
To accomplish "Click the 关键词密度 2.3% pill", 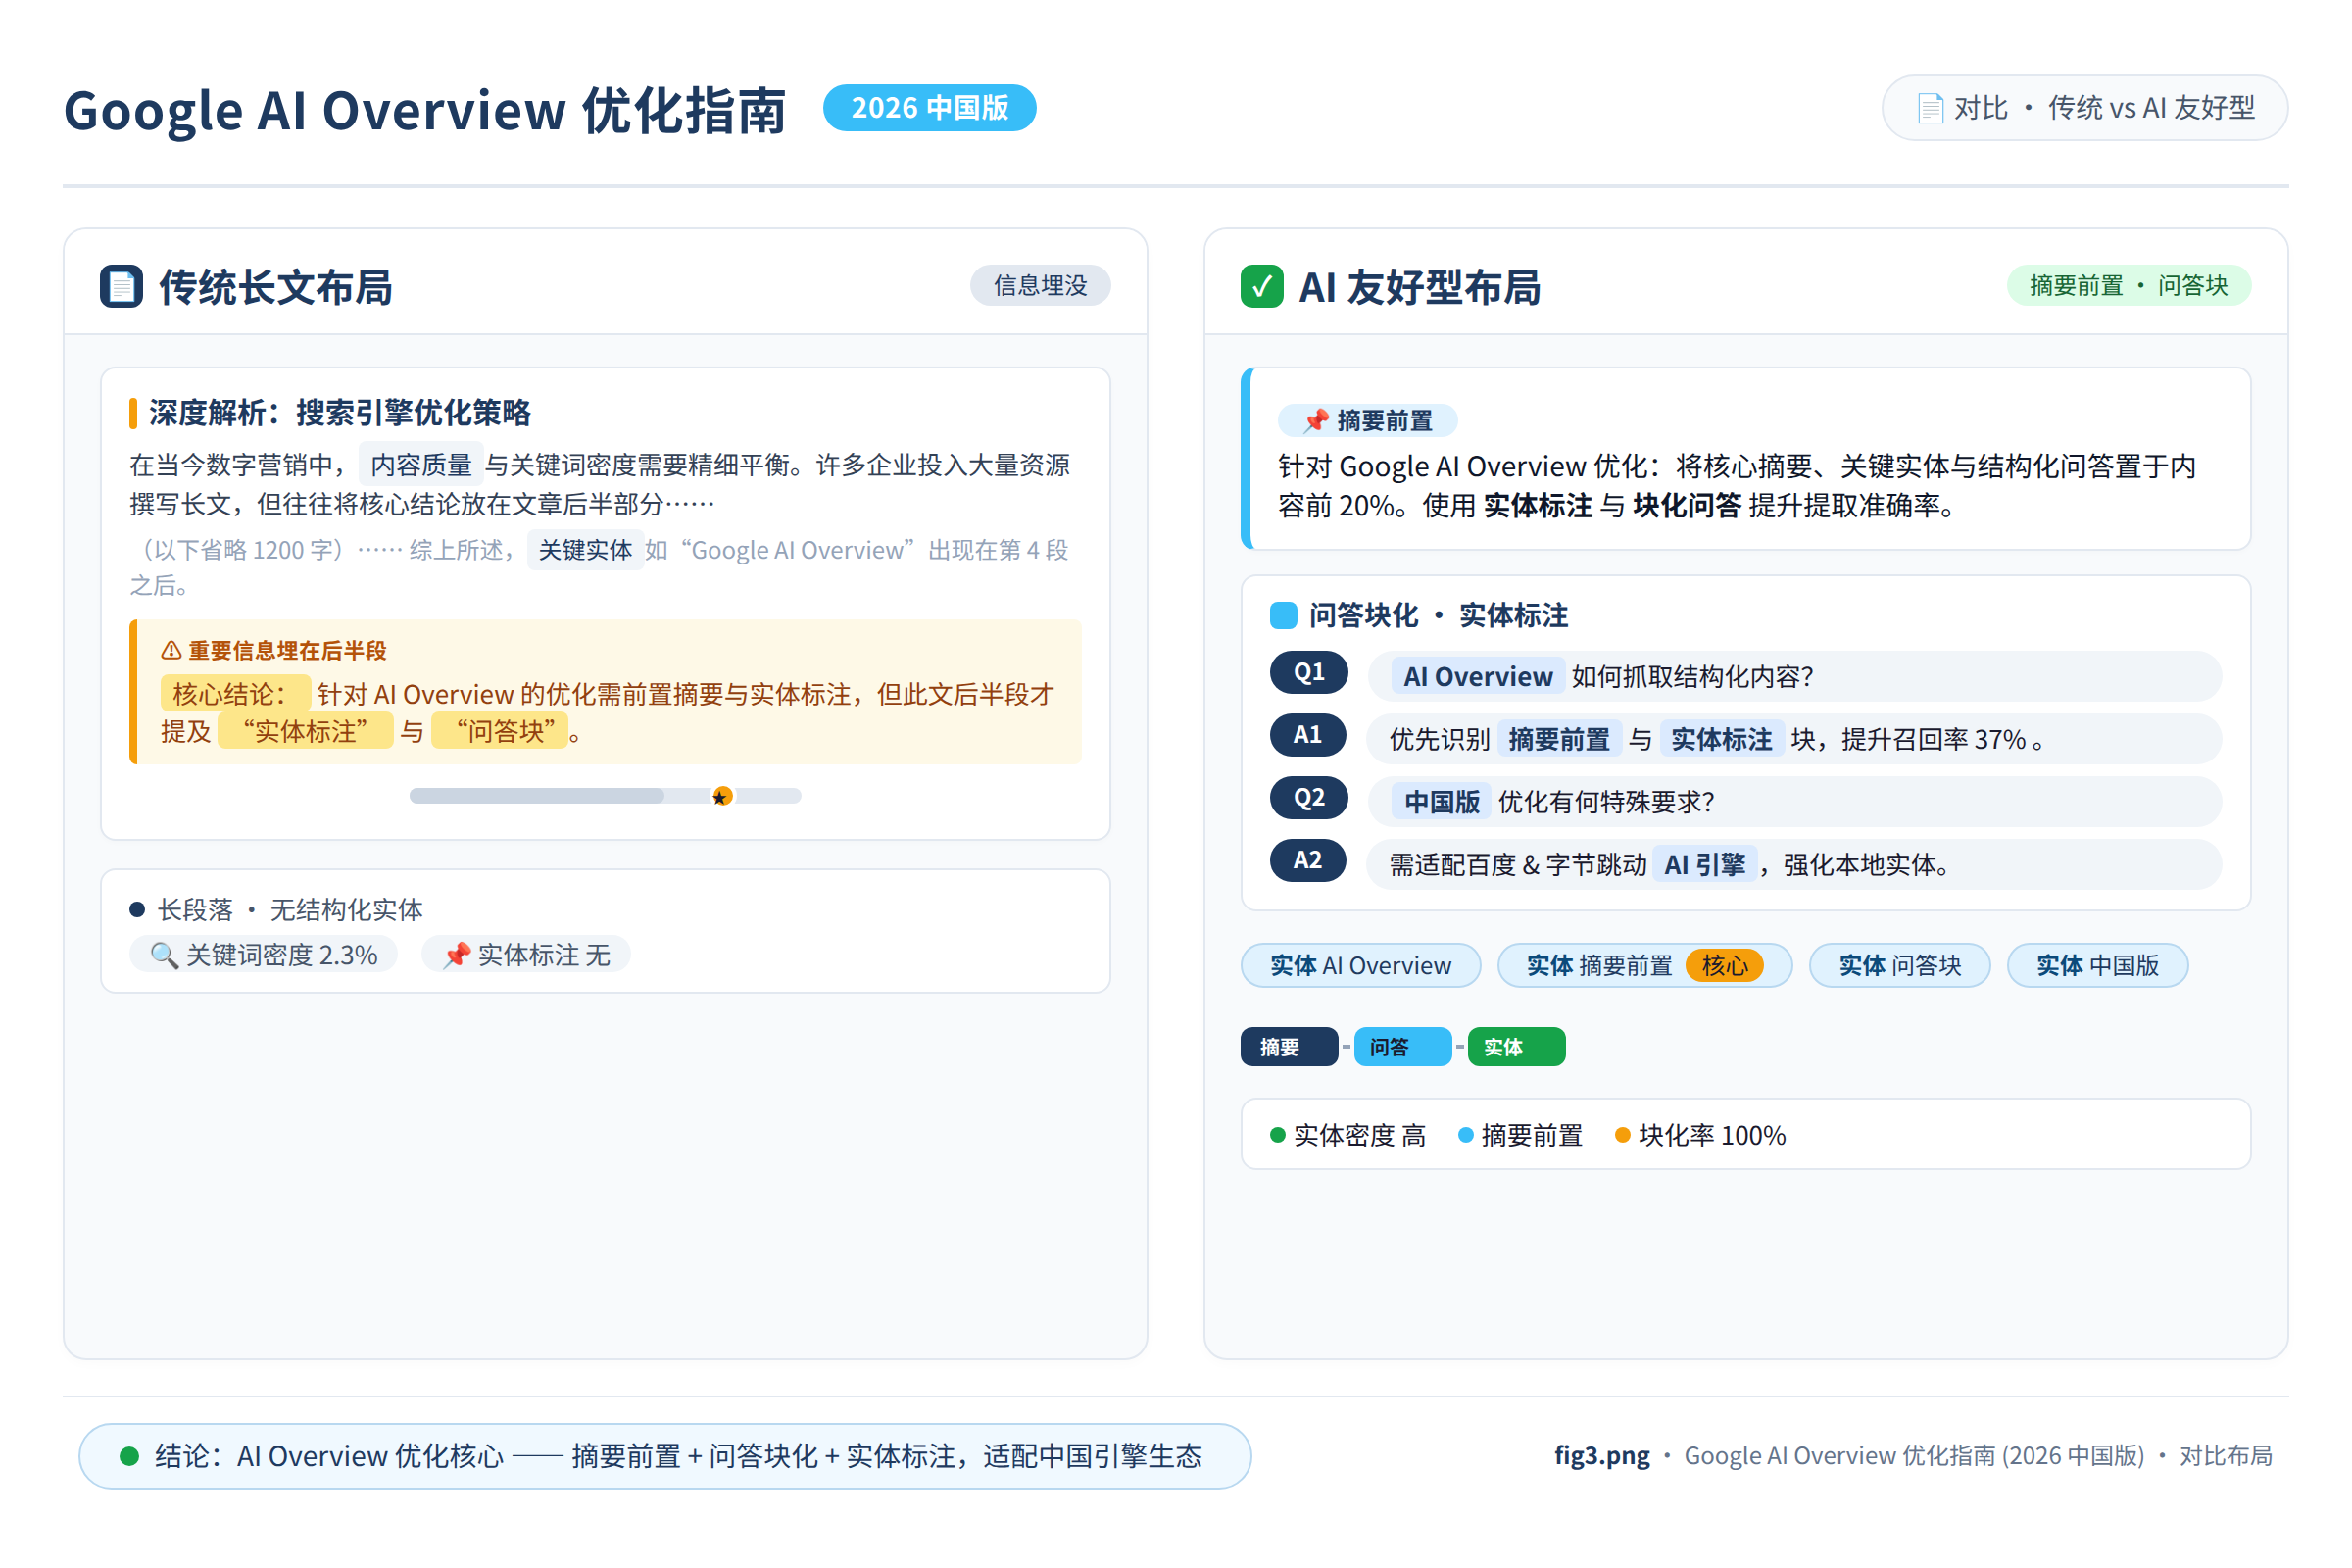I will [x=264, y=955].
